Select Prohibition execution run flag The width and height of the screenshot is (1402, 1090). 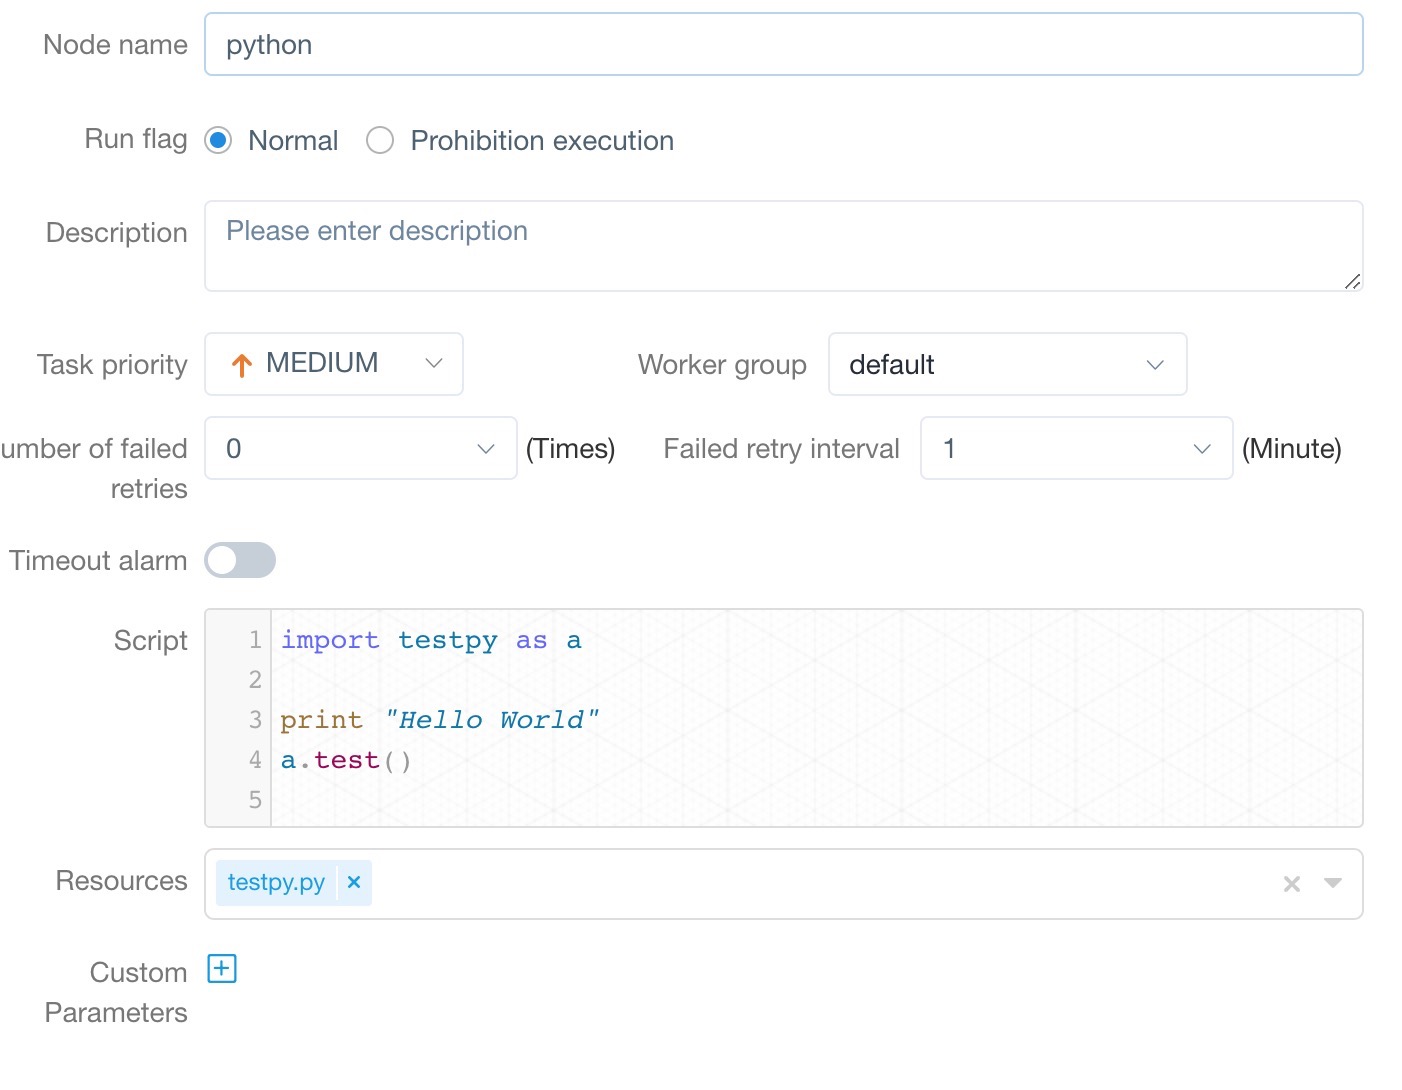click(380, 141)
